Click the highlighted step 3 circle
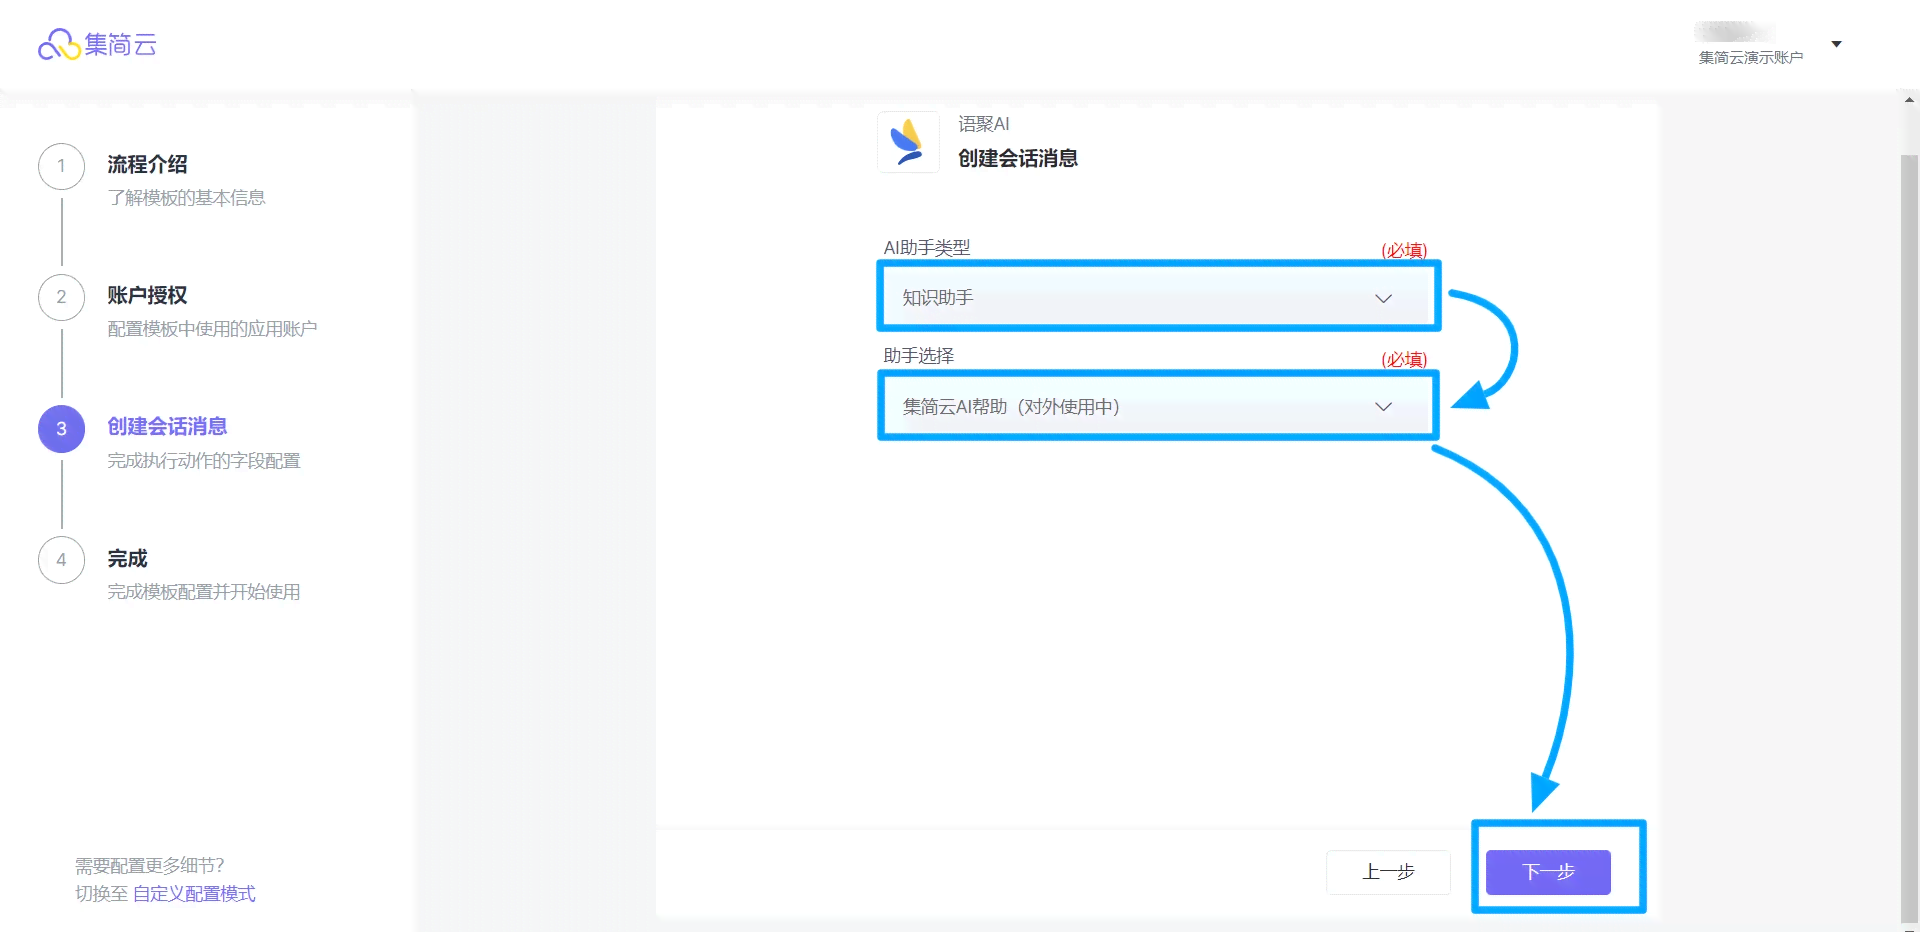 [61, 429]
